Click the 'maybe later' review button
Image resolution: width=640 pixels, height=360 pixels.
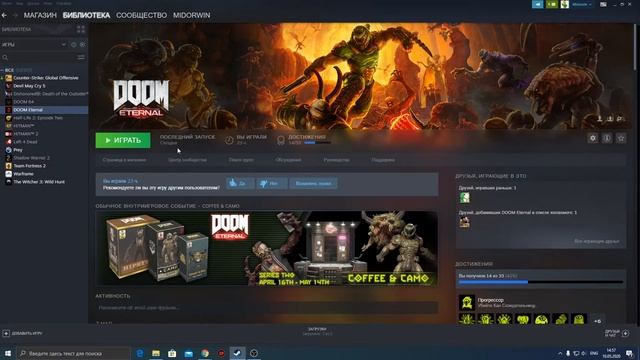tap(313, 184)
